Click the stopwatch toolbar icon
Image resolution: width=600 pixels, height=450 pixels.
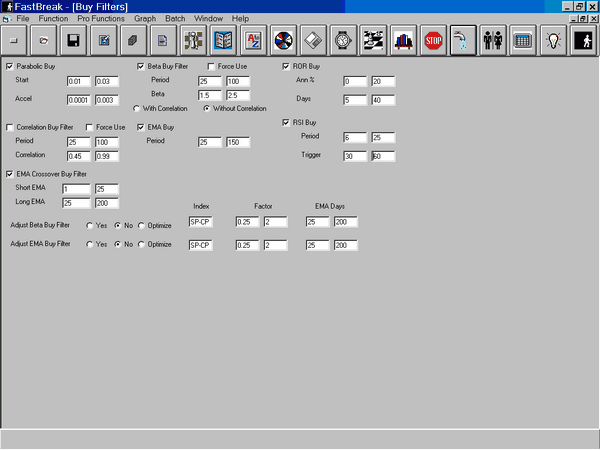pos(343,41)
